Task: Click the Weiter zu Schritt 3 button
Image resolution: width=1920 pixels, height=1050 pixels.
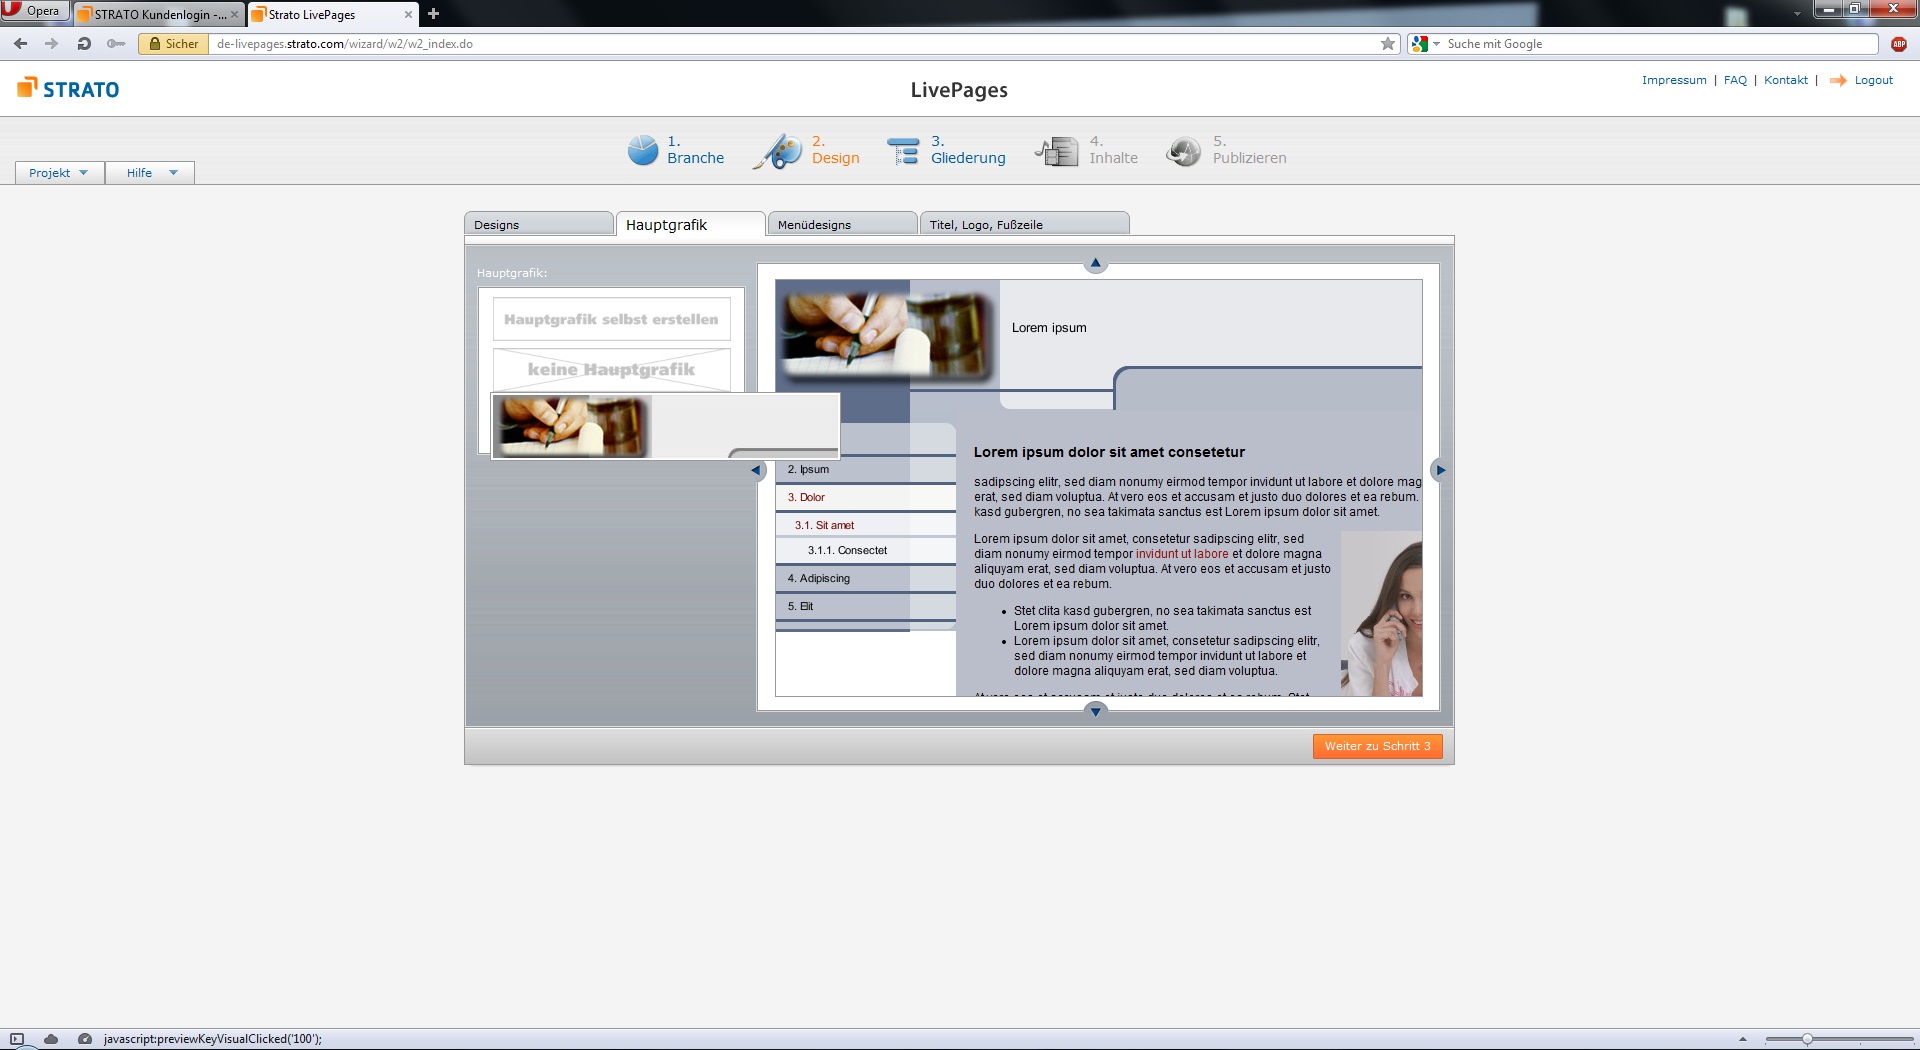Action: click(x=1376, y=746)
